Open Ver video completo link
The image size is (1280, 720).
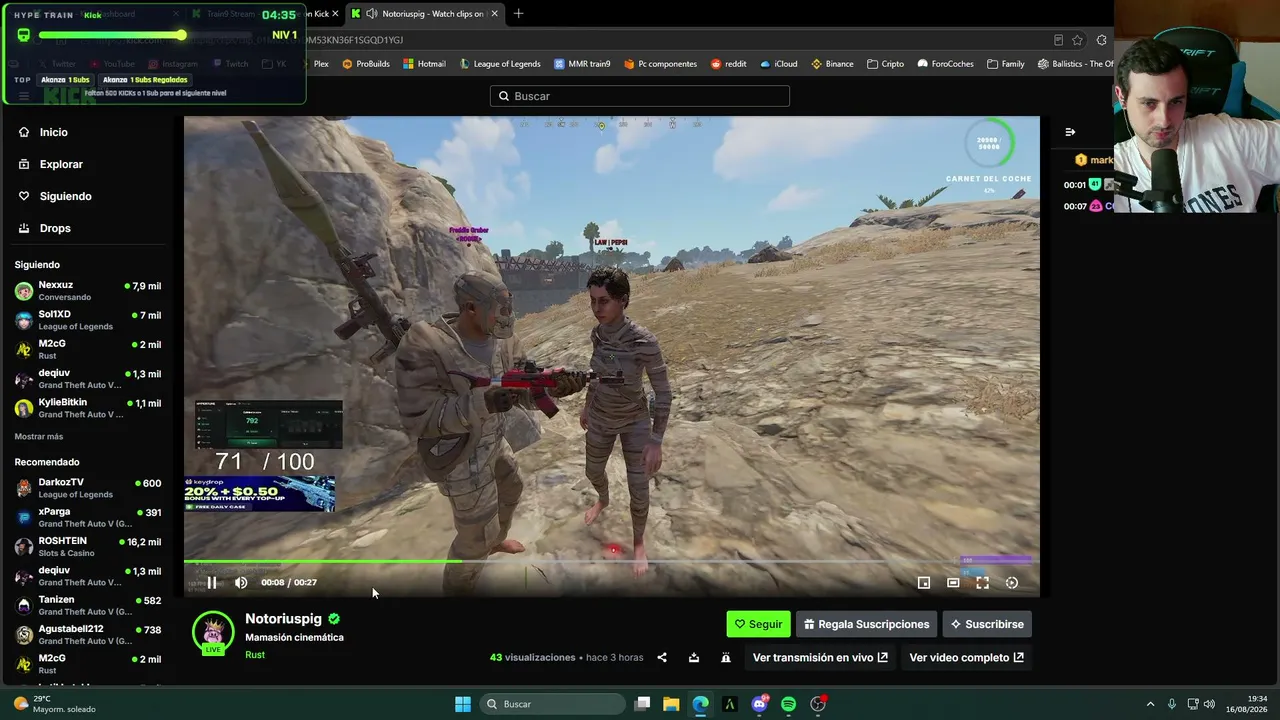click(966, 657)
